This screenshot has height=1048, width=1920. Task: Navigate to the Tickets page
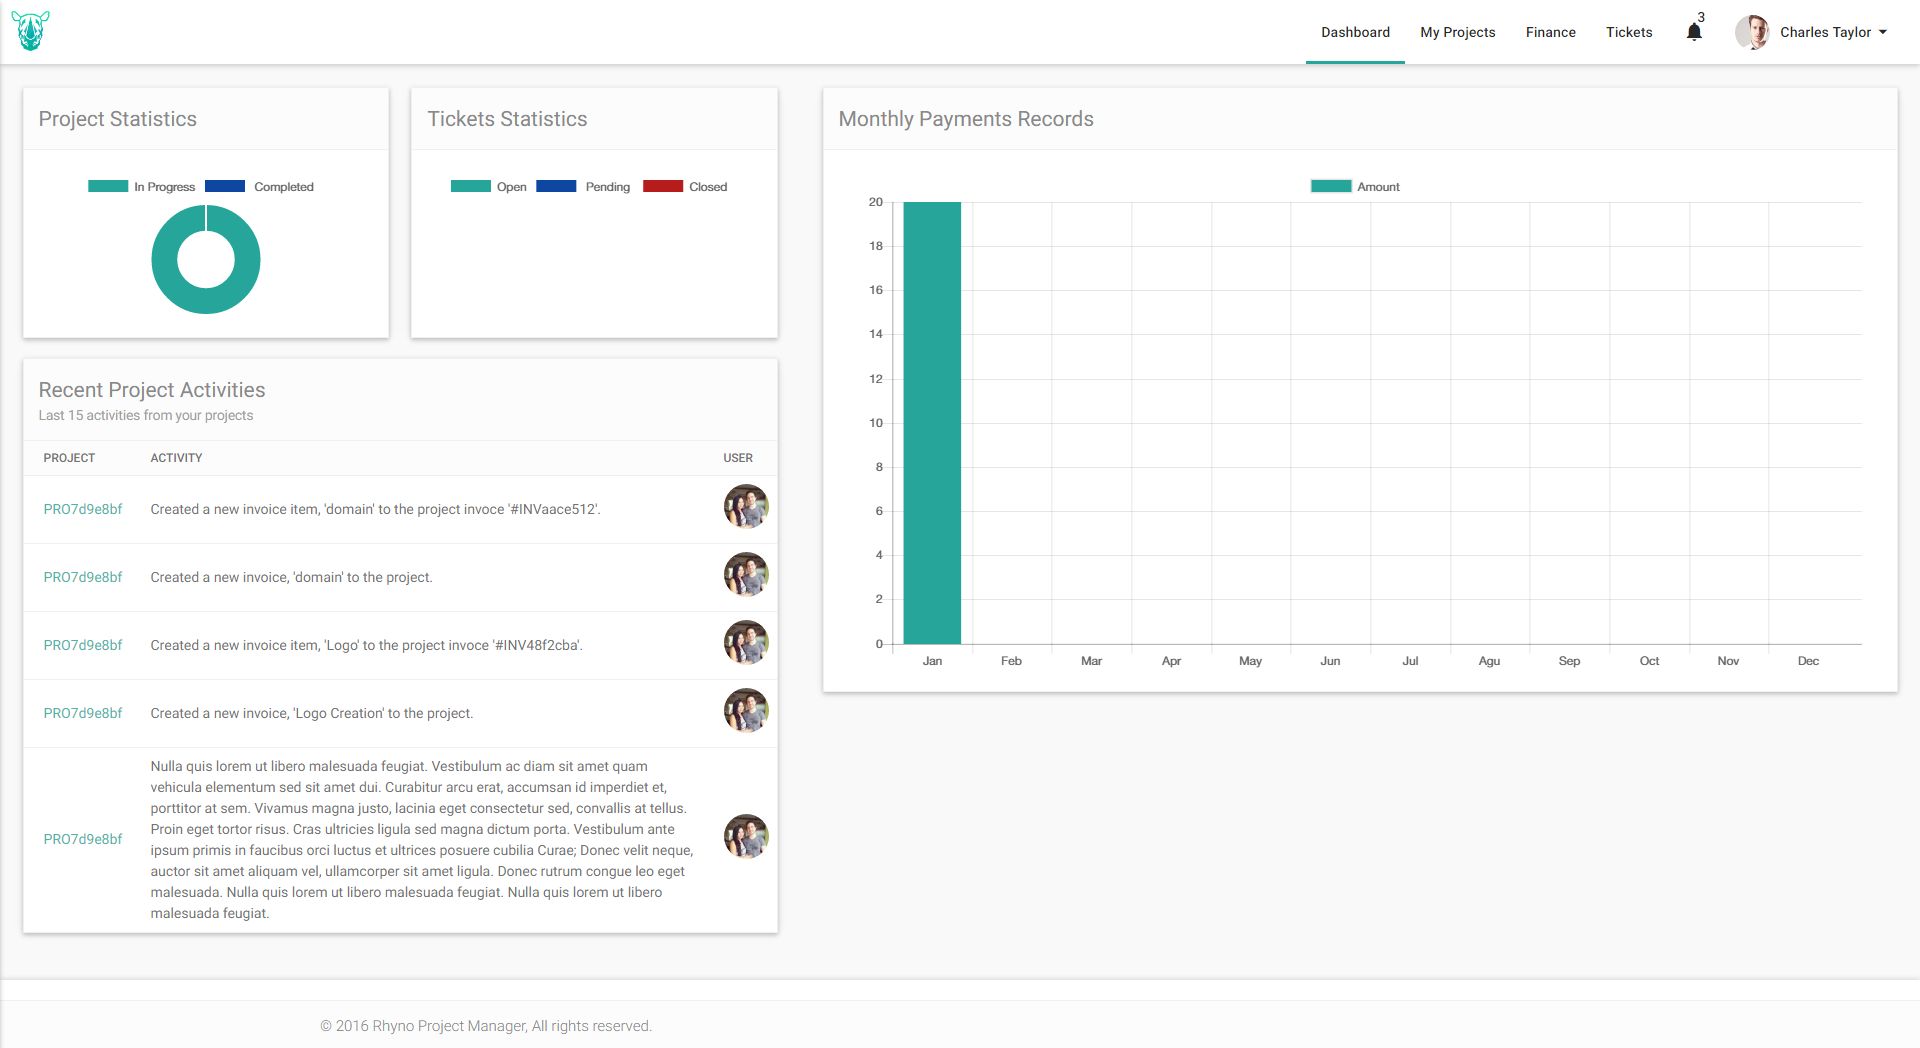pos(1628,32)
